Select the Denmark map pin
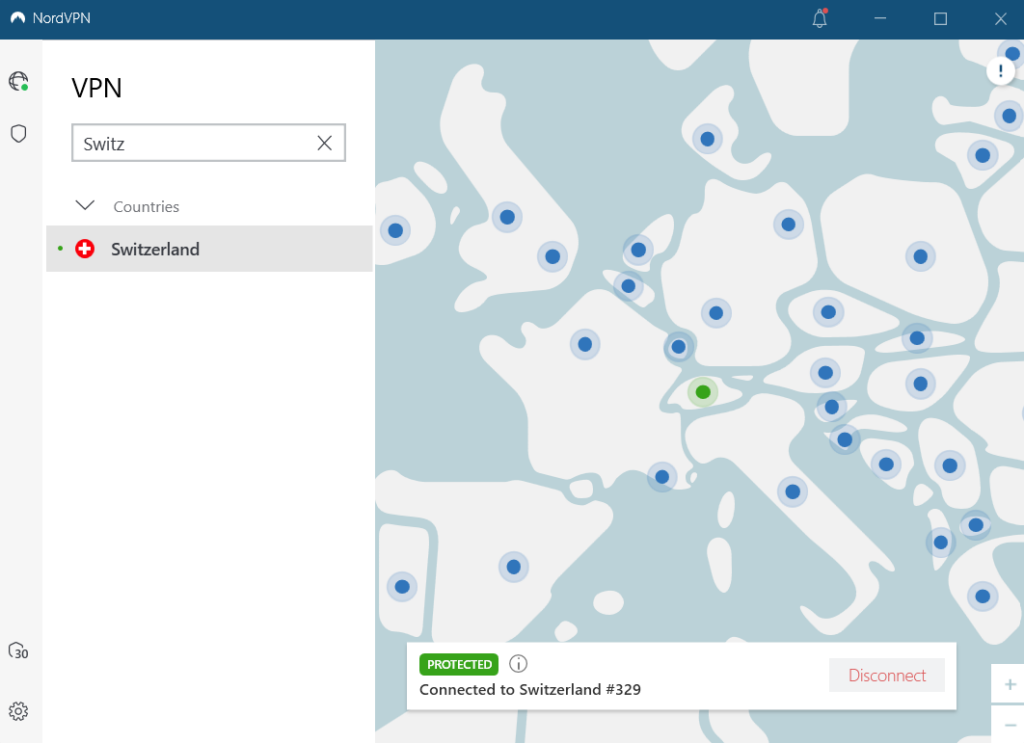 pos(707,139)
